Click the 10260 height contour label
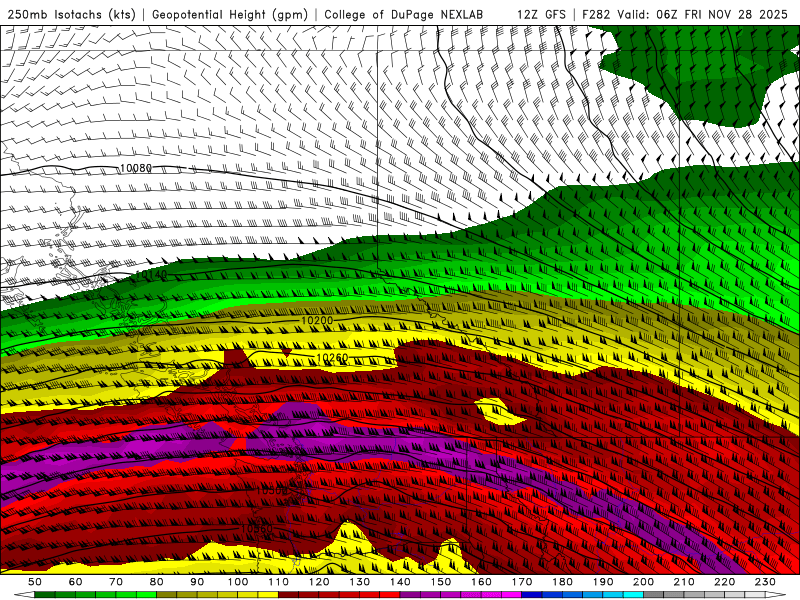Image resolution: width=800 pixels, height=600 pixels. tap(332, 358)
